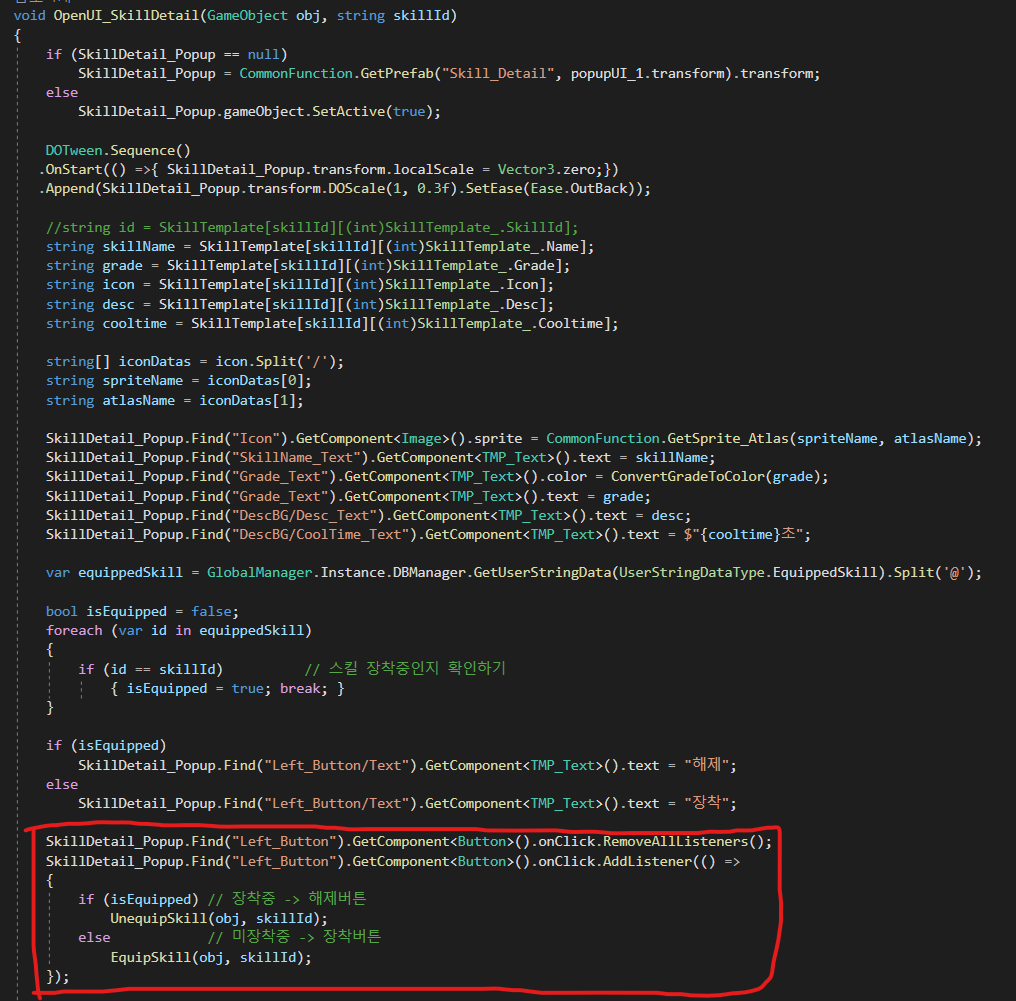Select the "장착" string literal
This screenshot has height=1001, width=1016.
[x=707, y=803]
